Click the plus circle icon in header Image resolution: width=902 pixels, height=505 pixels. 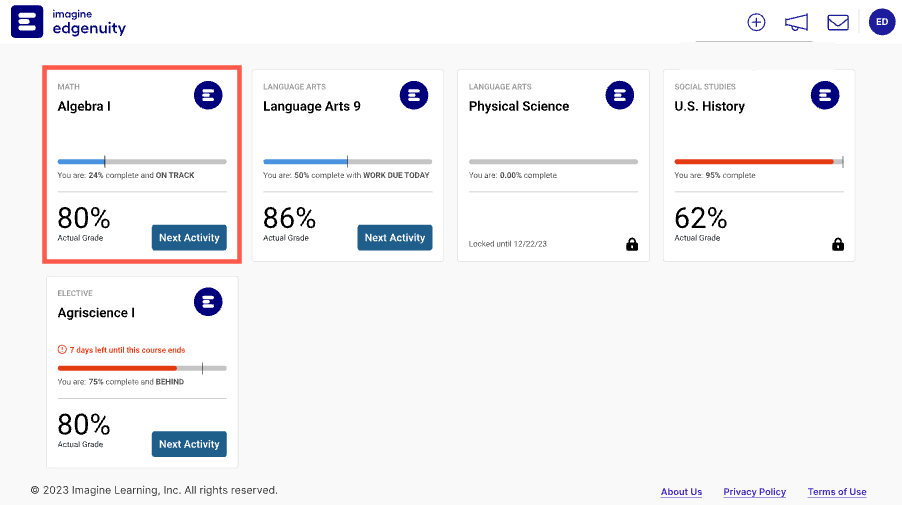point(756,22)
